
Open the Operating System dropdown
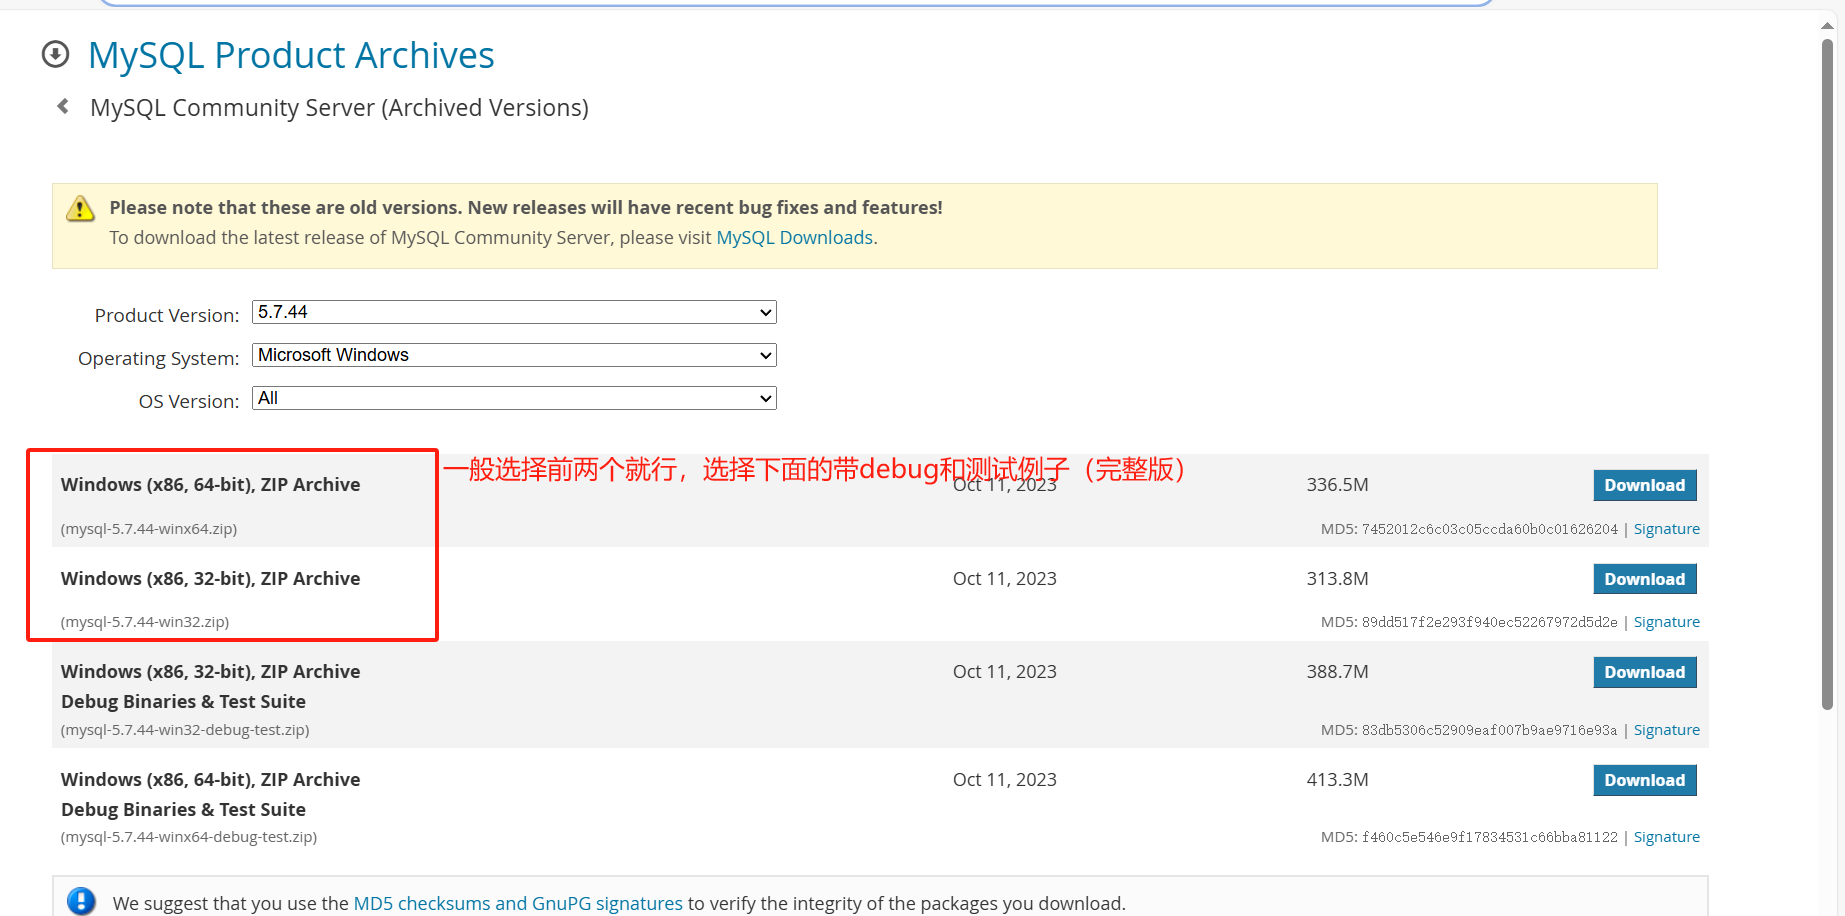point(514,355)
